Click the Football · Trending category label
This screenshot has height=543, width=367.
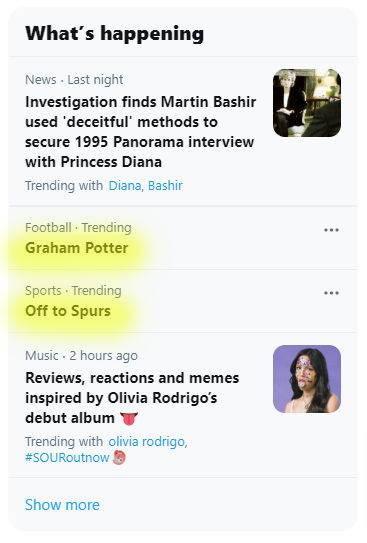click(x=78, y=228)
